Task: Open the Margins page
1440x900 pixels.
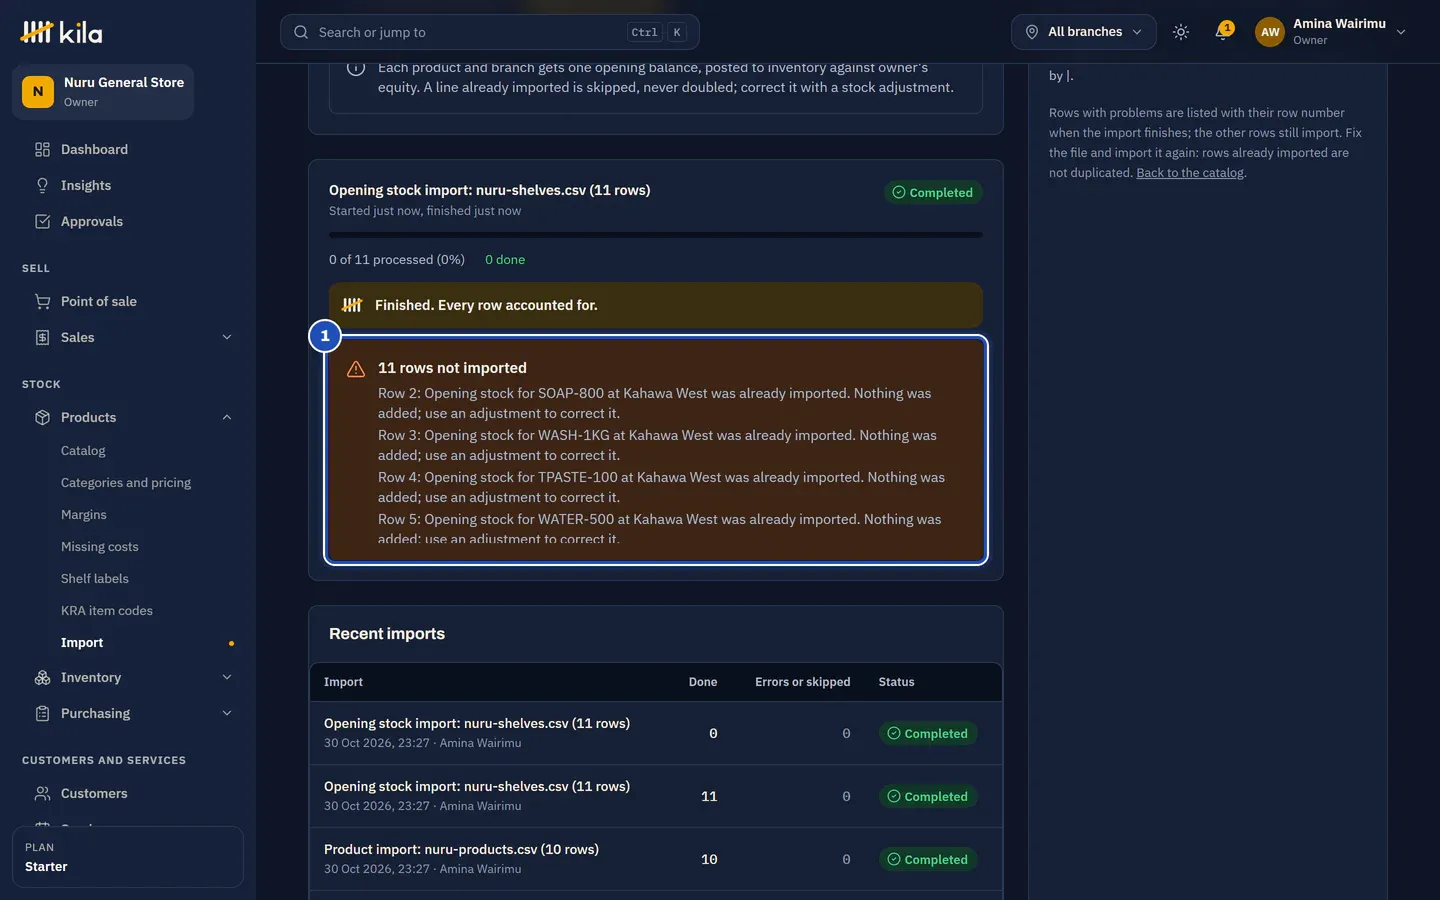Action: point(84,515)
